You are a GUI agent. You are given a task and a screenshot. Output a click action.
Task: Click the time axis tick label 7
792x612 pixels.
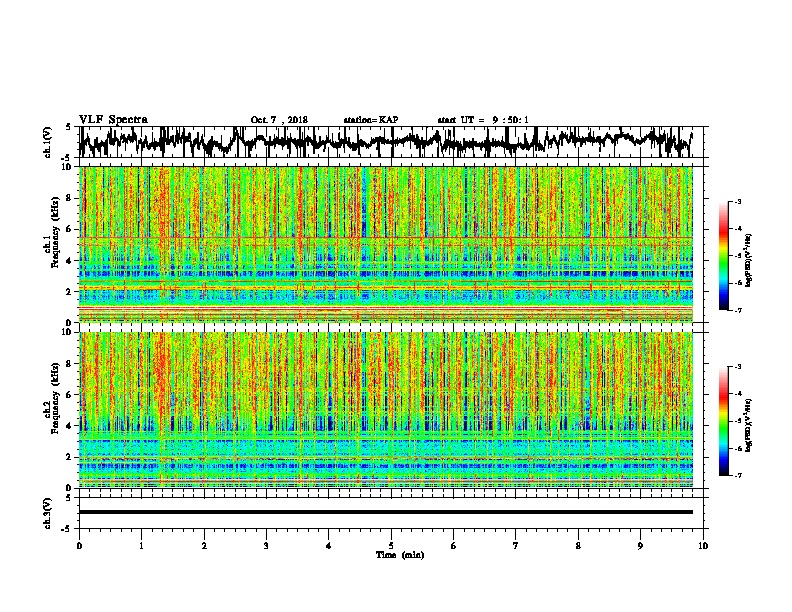(x=516, y=546)
